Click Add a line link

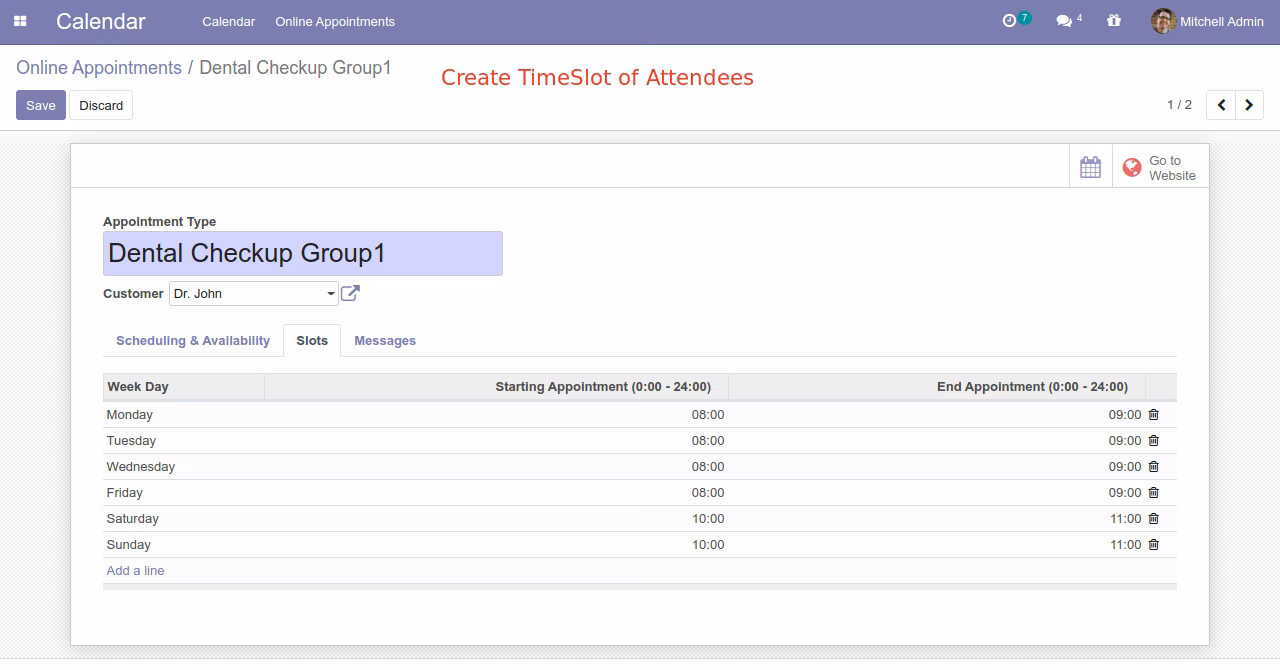136,570
